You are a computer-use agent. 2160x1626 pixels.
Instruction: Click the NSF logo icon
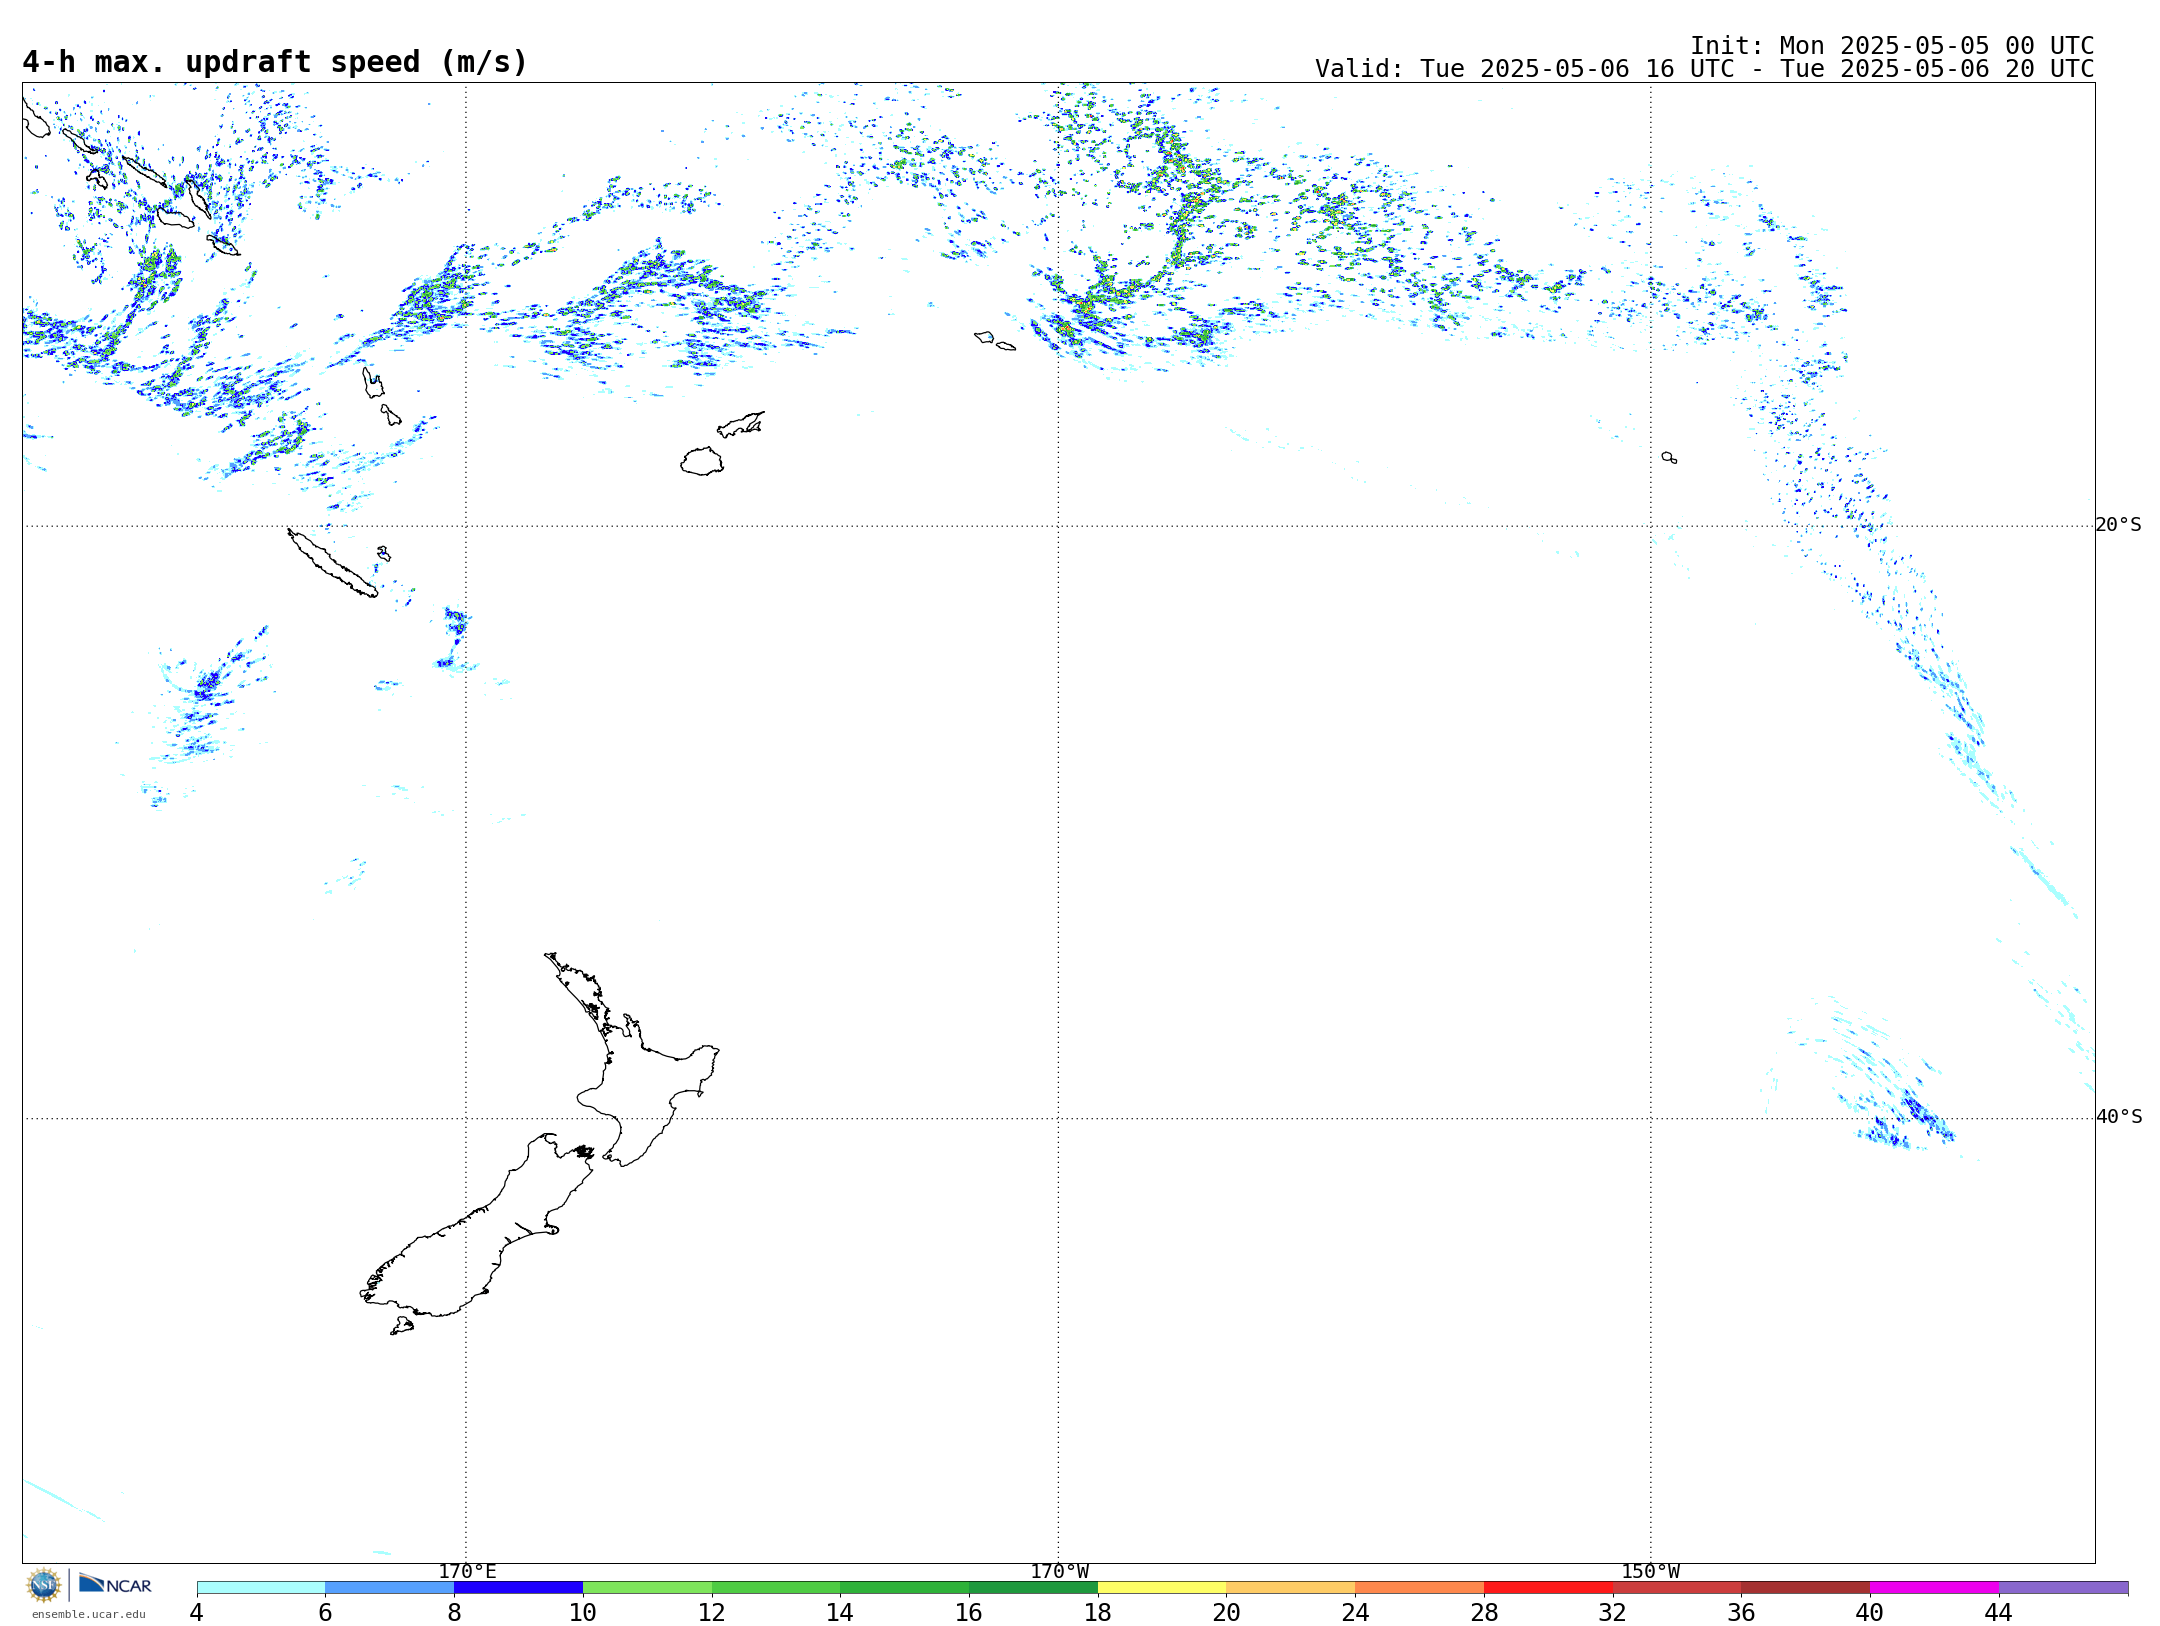(x=44, y=1585)
